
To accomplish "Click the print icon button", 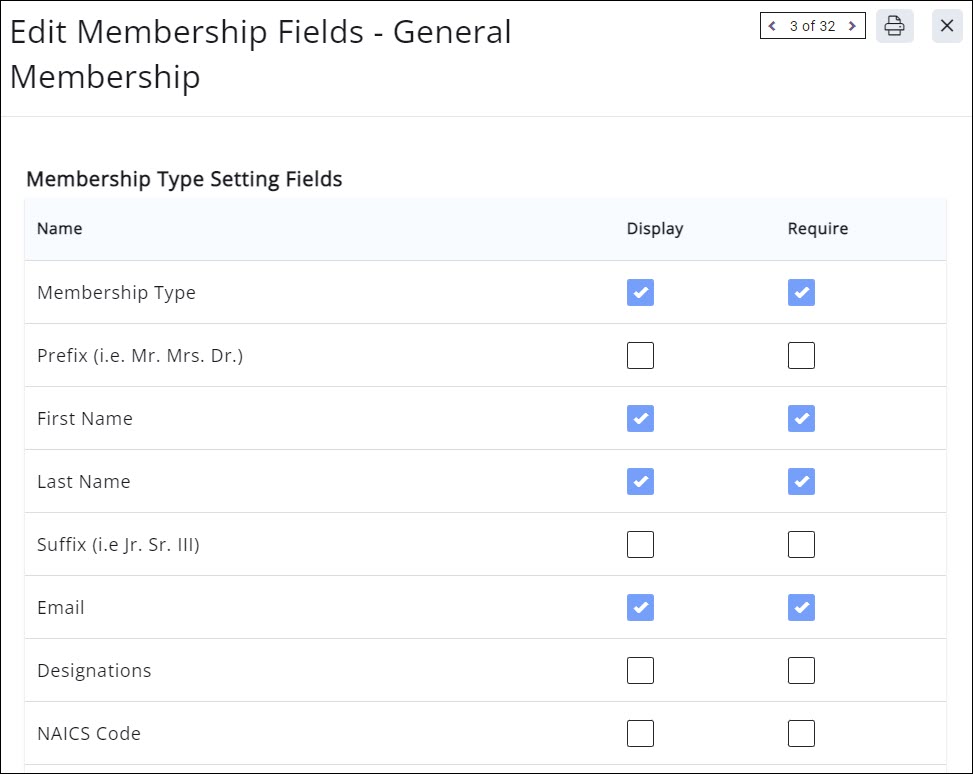I will tap(894, 26).
